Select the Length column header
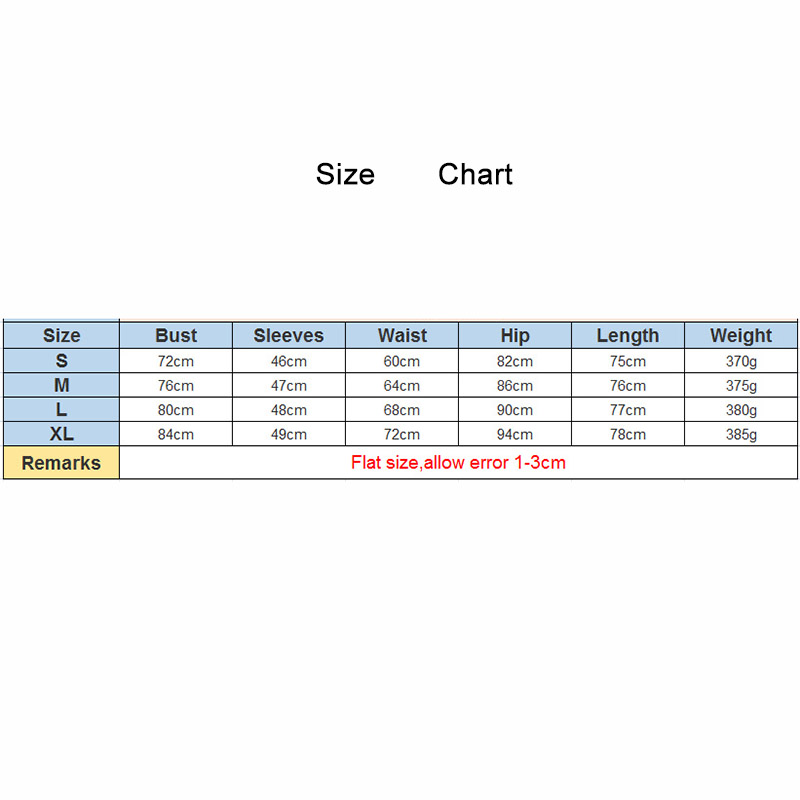800x800 pixels. click(628, 336)
